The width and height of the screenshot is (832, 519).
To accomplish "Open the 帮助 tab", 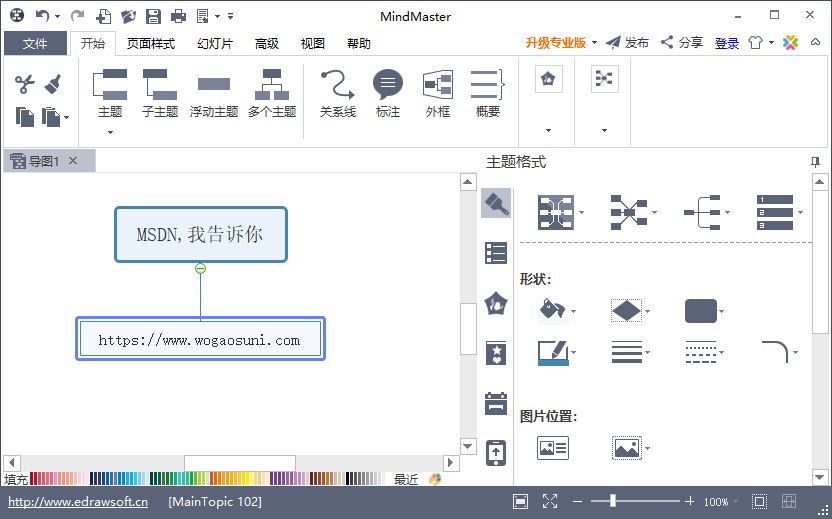I will (x=359, y=44).
